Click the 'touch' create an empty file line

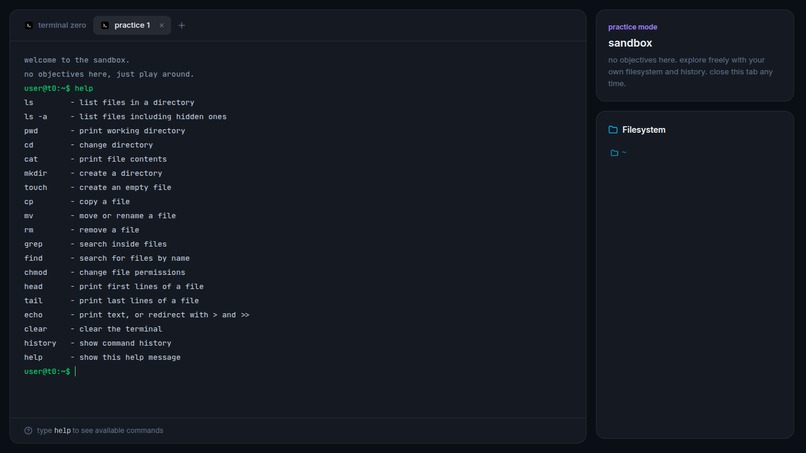tap(98, 187)
